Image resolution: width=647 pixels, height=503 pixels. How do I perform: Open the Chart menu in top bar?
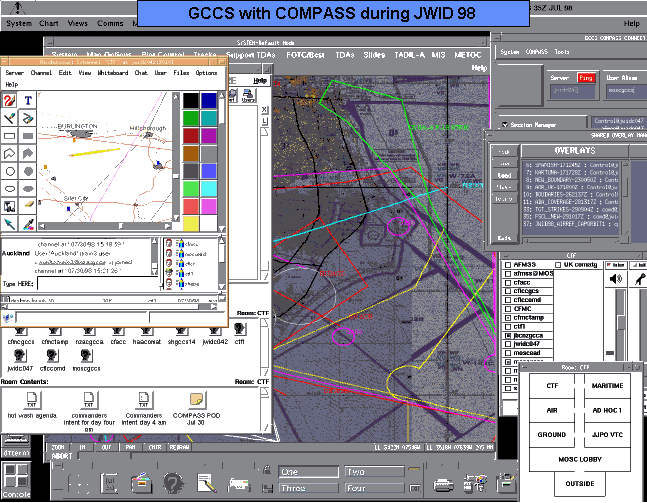click(49, 24)
